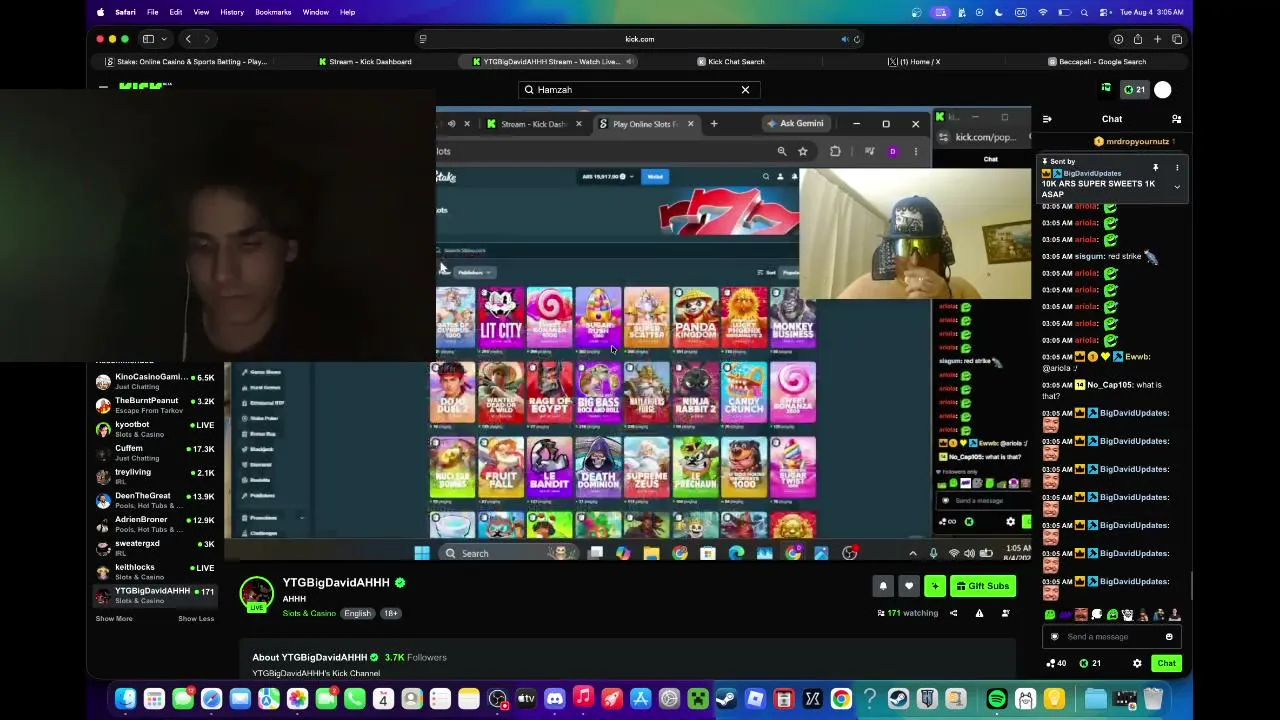Switch to the Stake Online Casino tab
The image size is (1280, 720).
click(x=187, y=62)
